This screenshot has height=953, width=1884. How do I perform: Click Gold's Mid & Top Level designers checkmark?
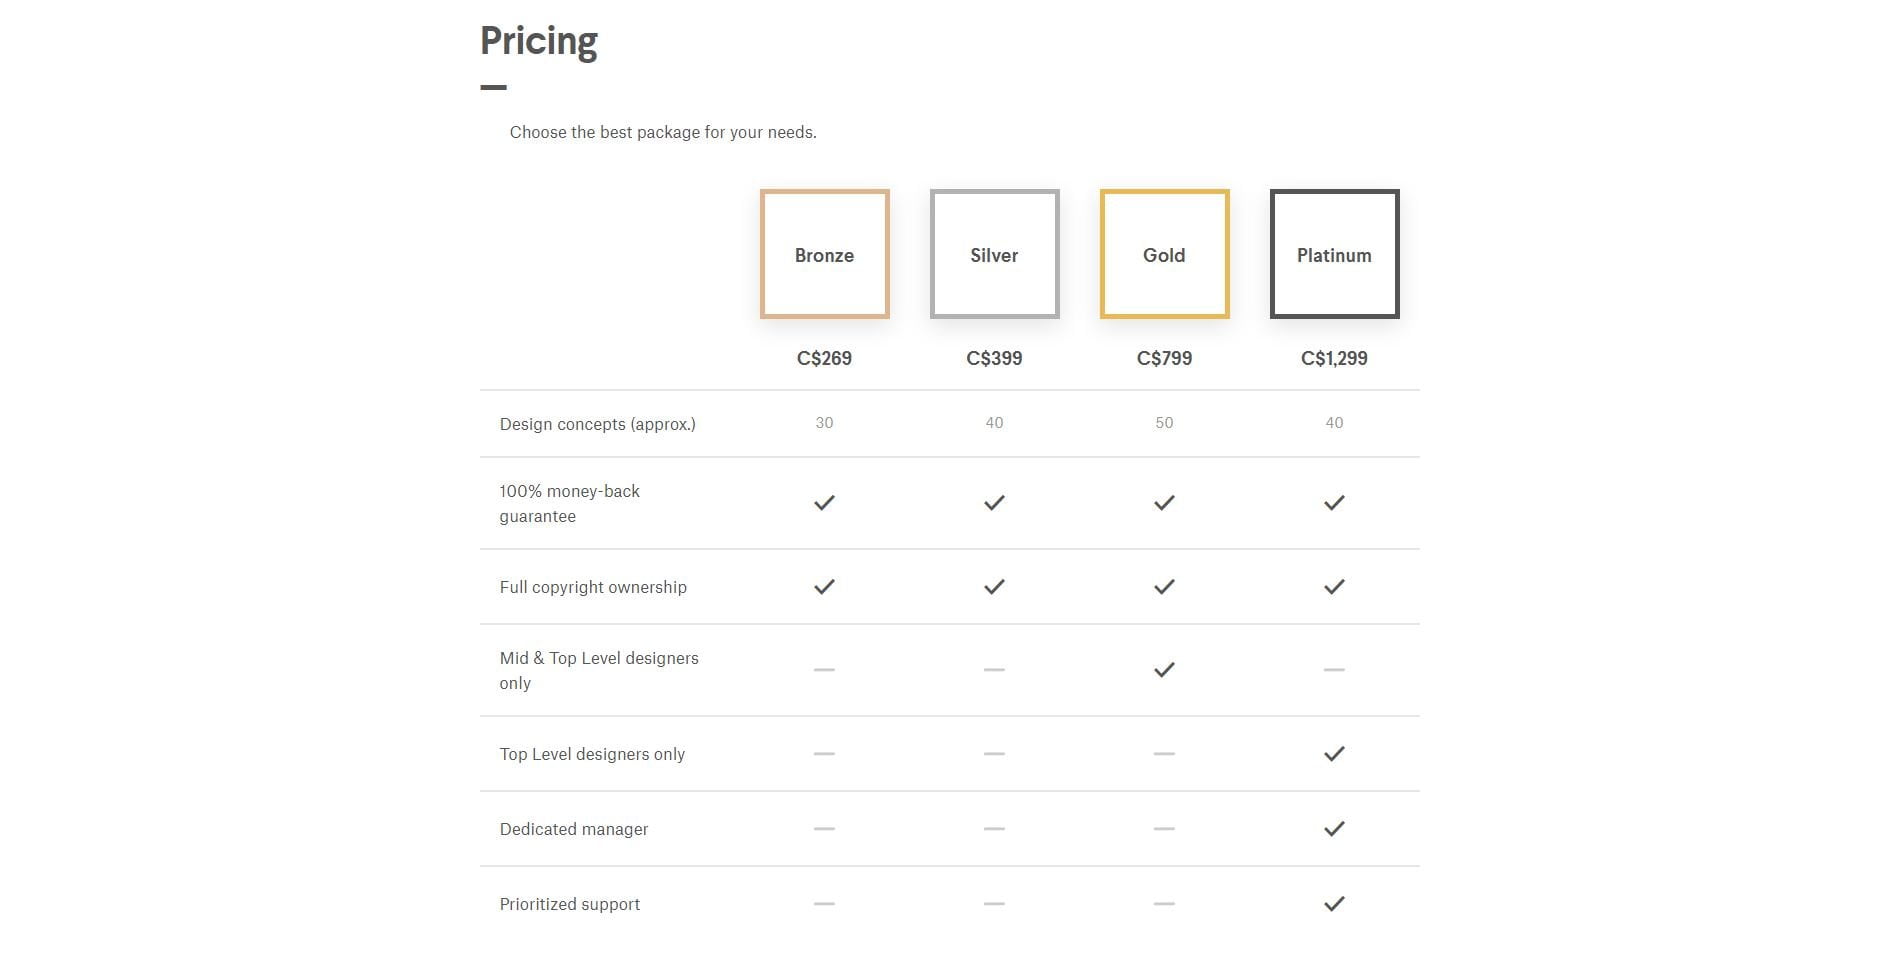1164,670
